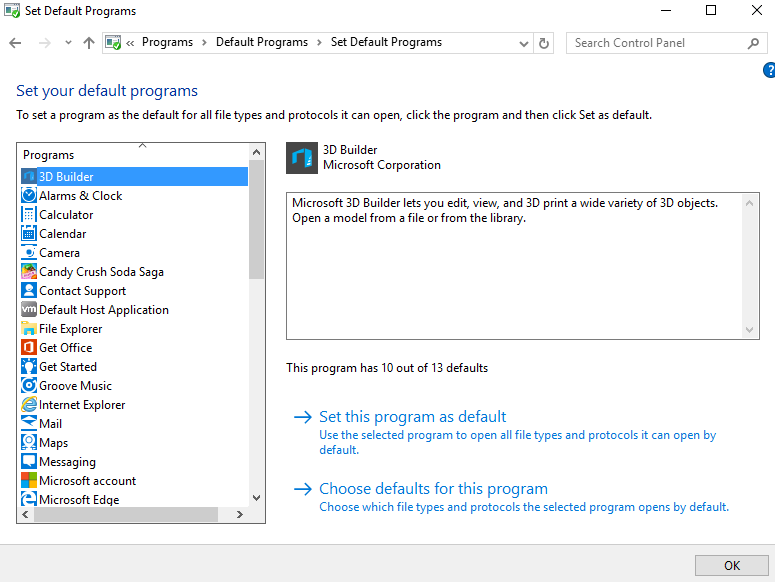The width and height of the screenshot is (775, 582).
Task: Open the Programs breadcrumb
Action: (168, 42)
